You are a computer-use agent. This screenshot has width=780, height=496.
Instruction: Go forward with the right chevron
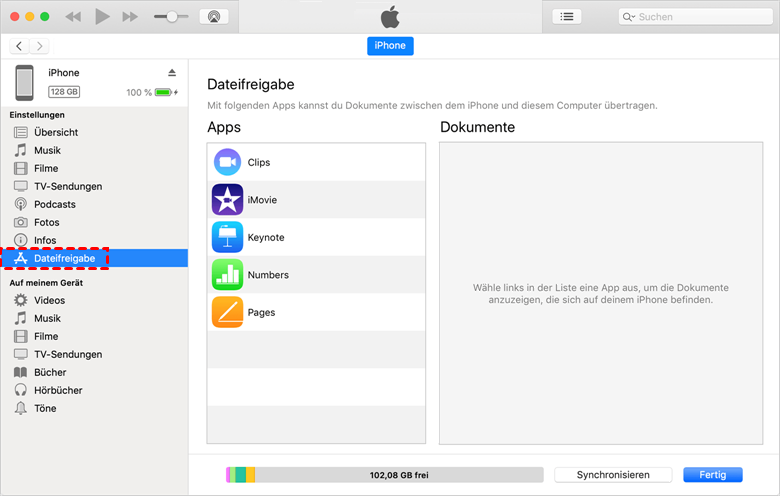(x=39, y=46)
